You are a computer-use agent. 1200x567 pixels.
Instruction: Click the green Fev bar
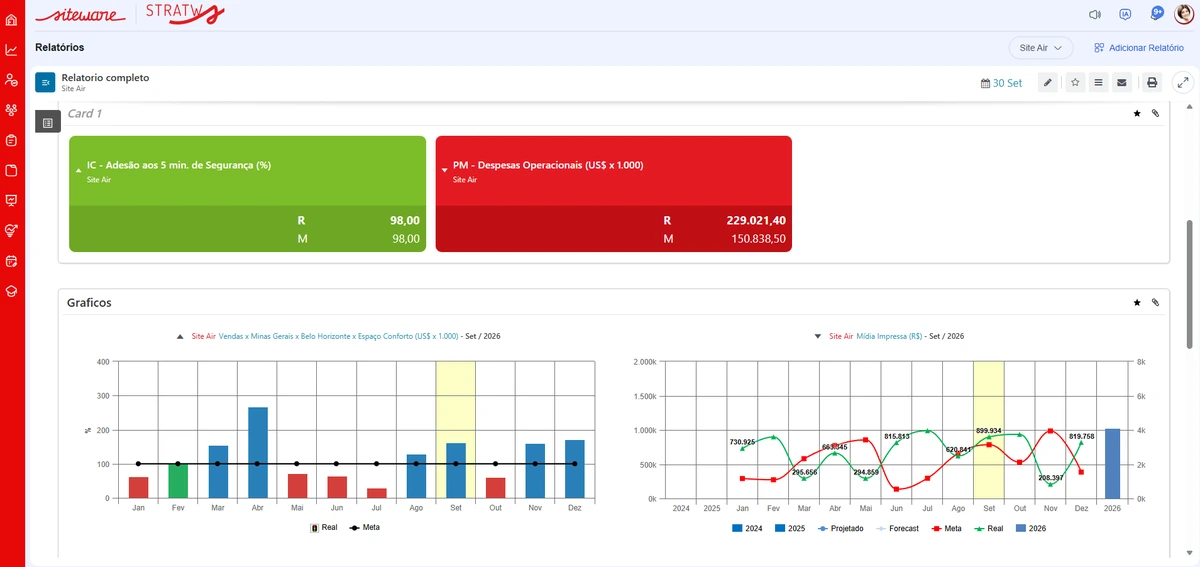(178, 480)
